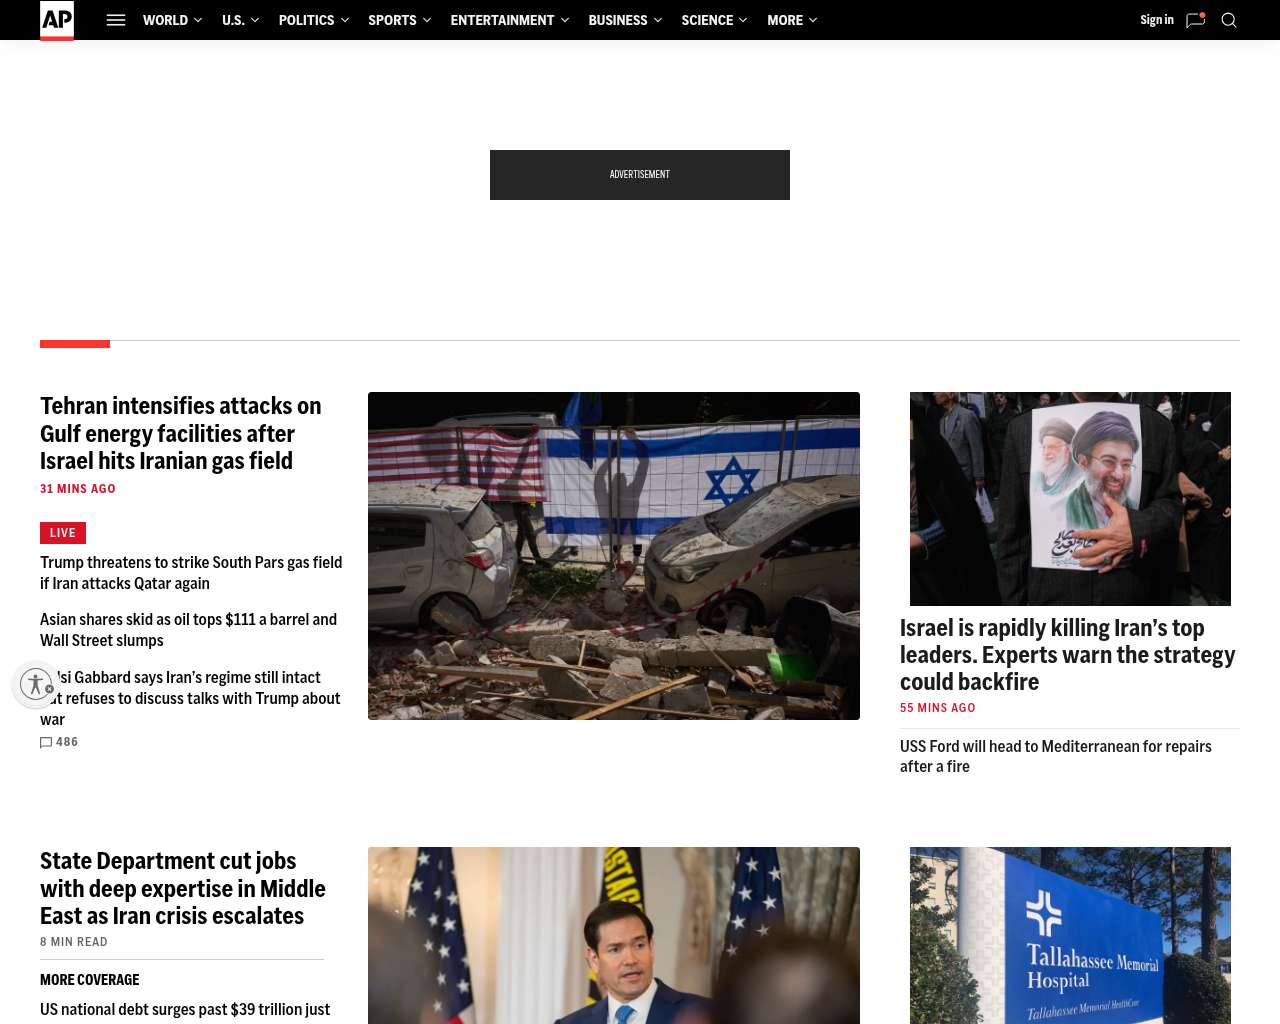The height and width of the screenshot is (1024, 1280).
Task: Open the Israeli flag rubble photo
Action: click(x=613, y=556)
